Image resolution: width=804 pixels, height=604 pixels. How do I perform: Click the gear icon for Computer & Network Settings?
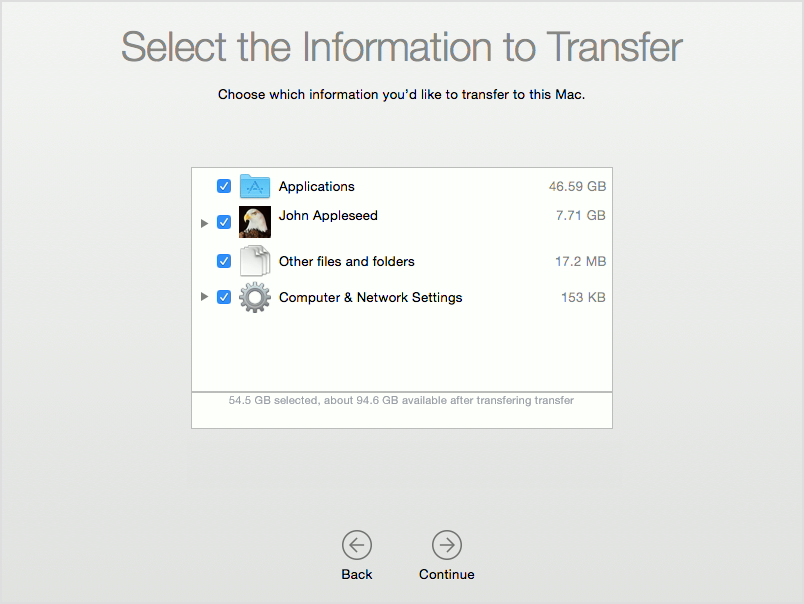255,297
